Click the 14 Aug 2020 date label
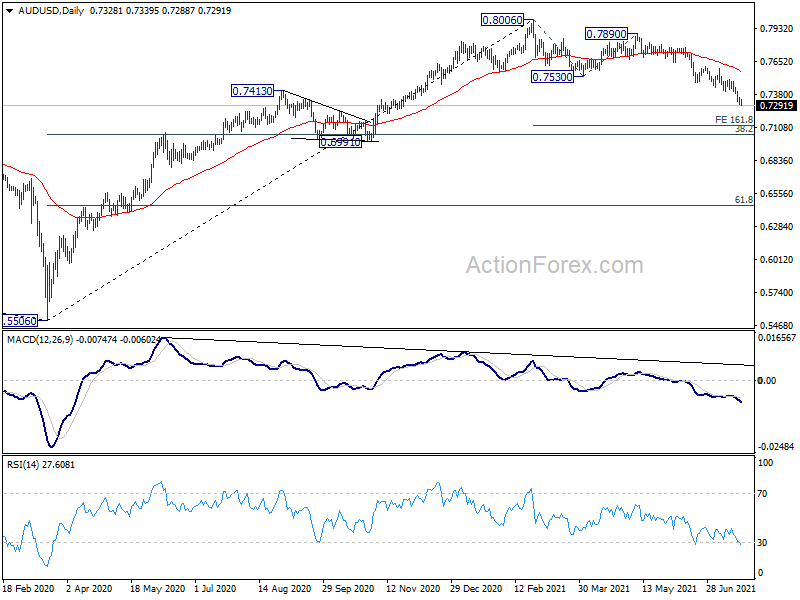The image size is (800, 600). pos(285,589)
